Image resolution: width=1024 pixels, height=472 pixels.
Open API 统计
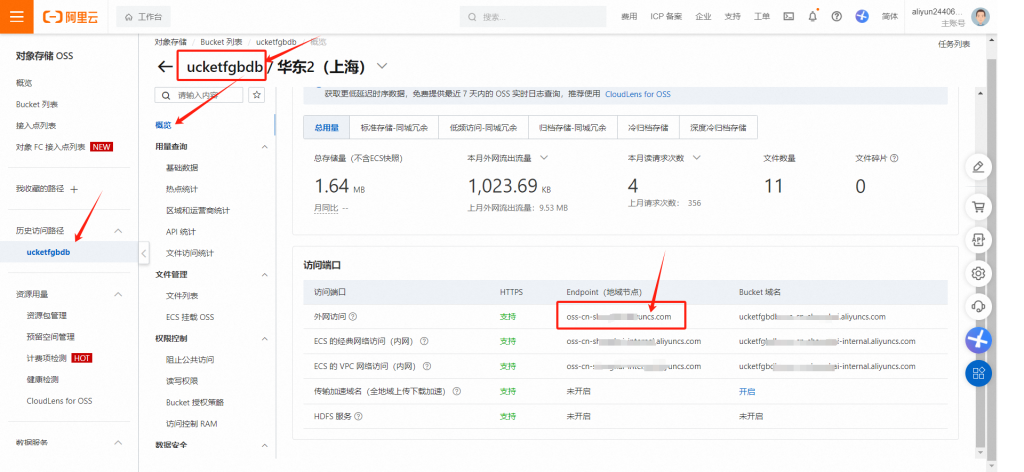click(x=181, y=232)
